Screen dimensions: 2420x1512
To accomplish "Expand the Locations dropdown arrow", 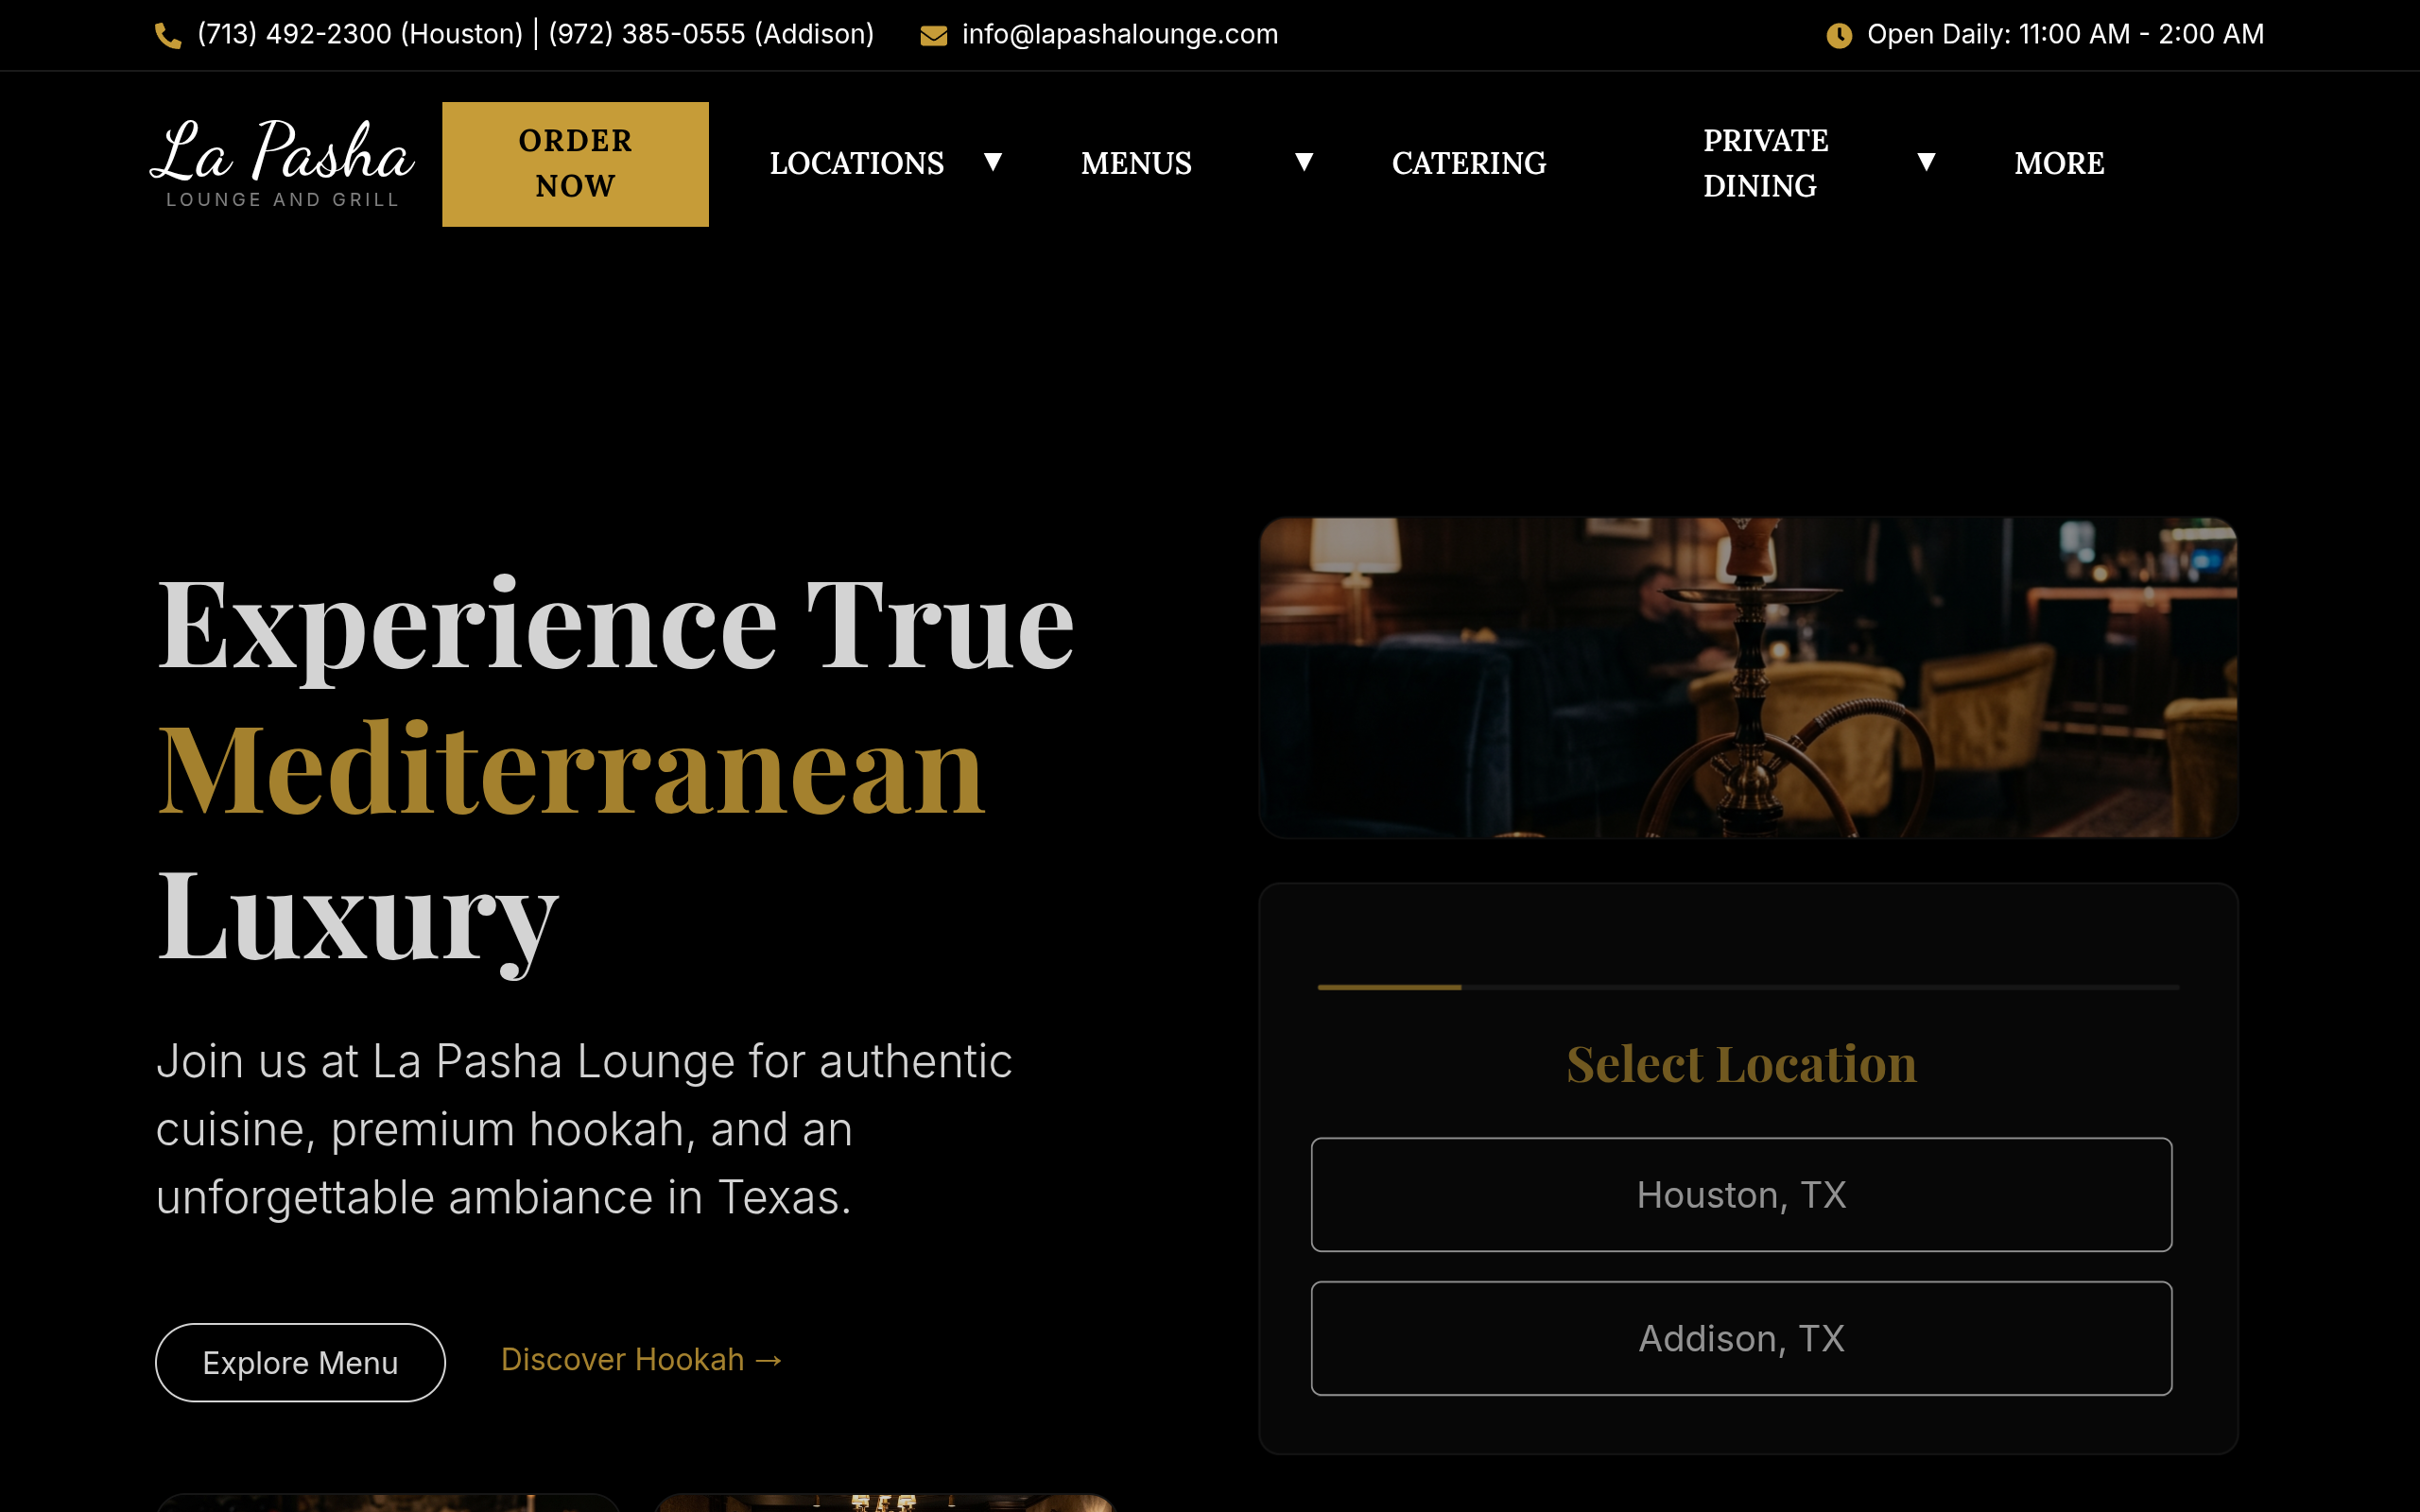I will (992, 162).
